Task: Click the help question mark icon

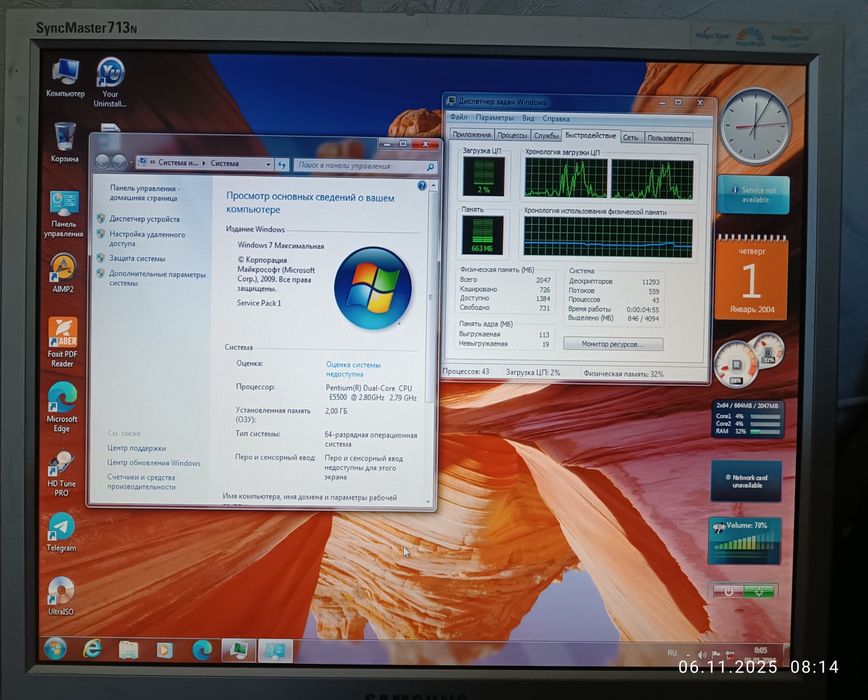Action: click(x=422, y=186)
